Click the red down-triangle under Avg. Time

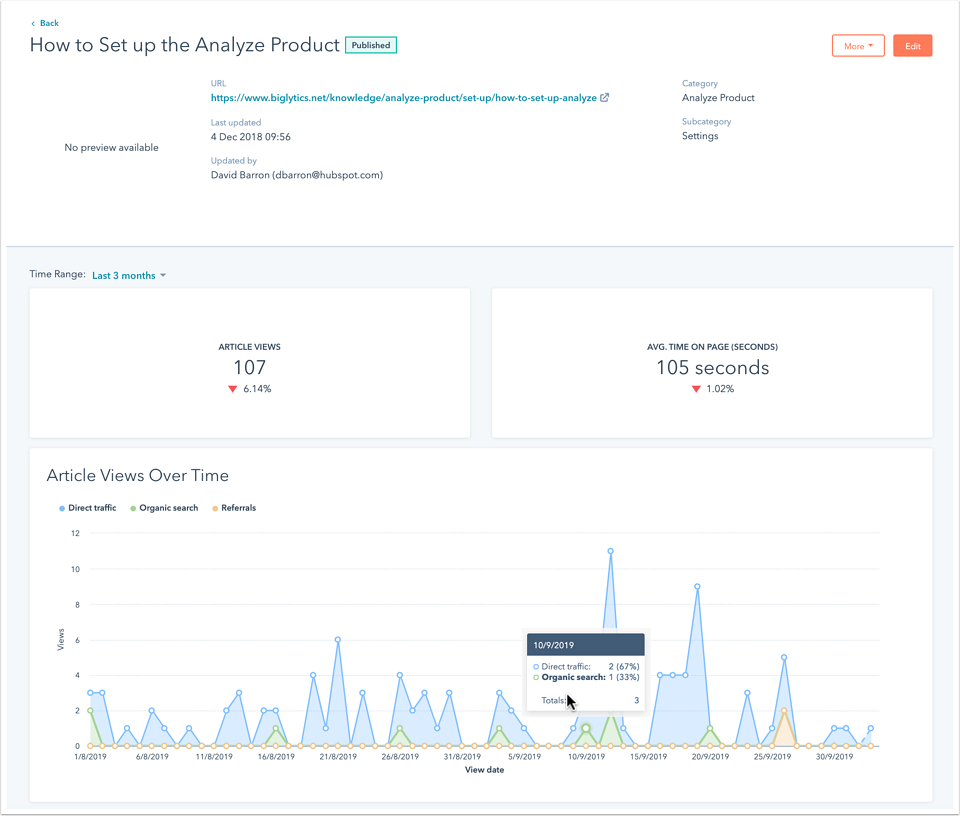click(696, 389)
